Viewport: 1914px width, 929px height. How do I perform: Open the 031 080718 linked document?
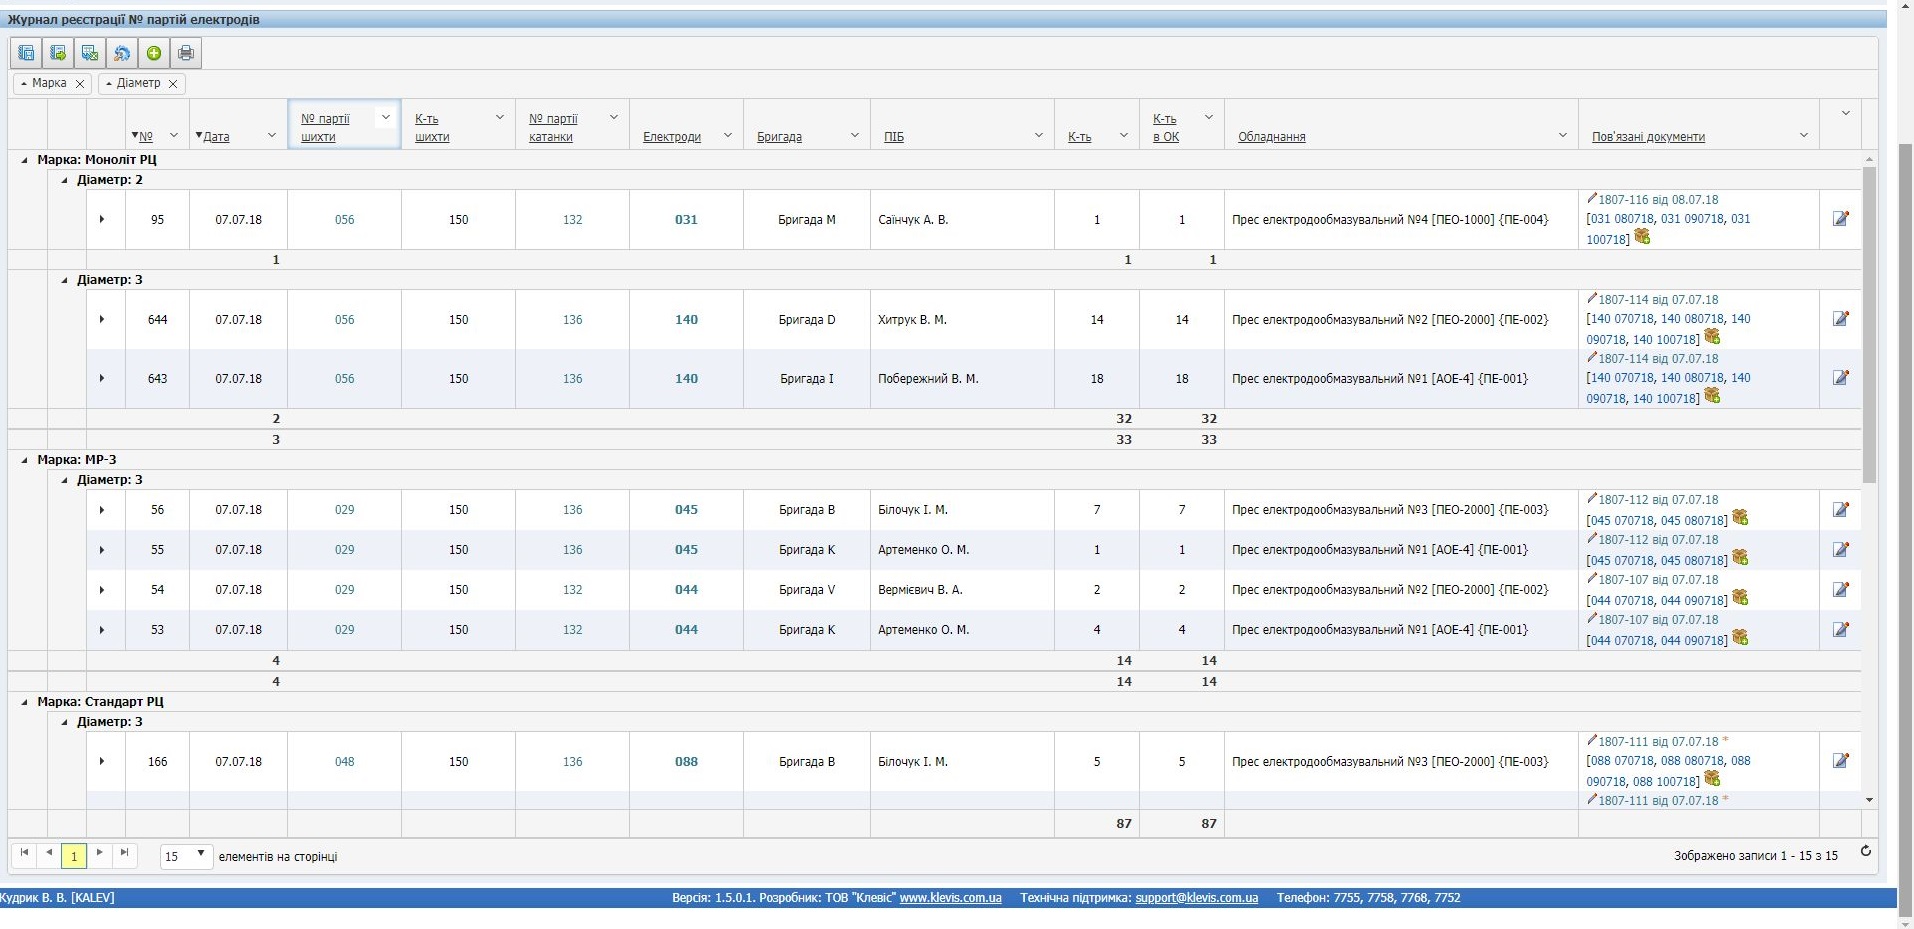click(x=1622, y=219)
